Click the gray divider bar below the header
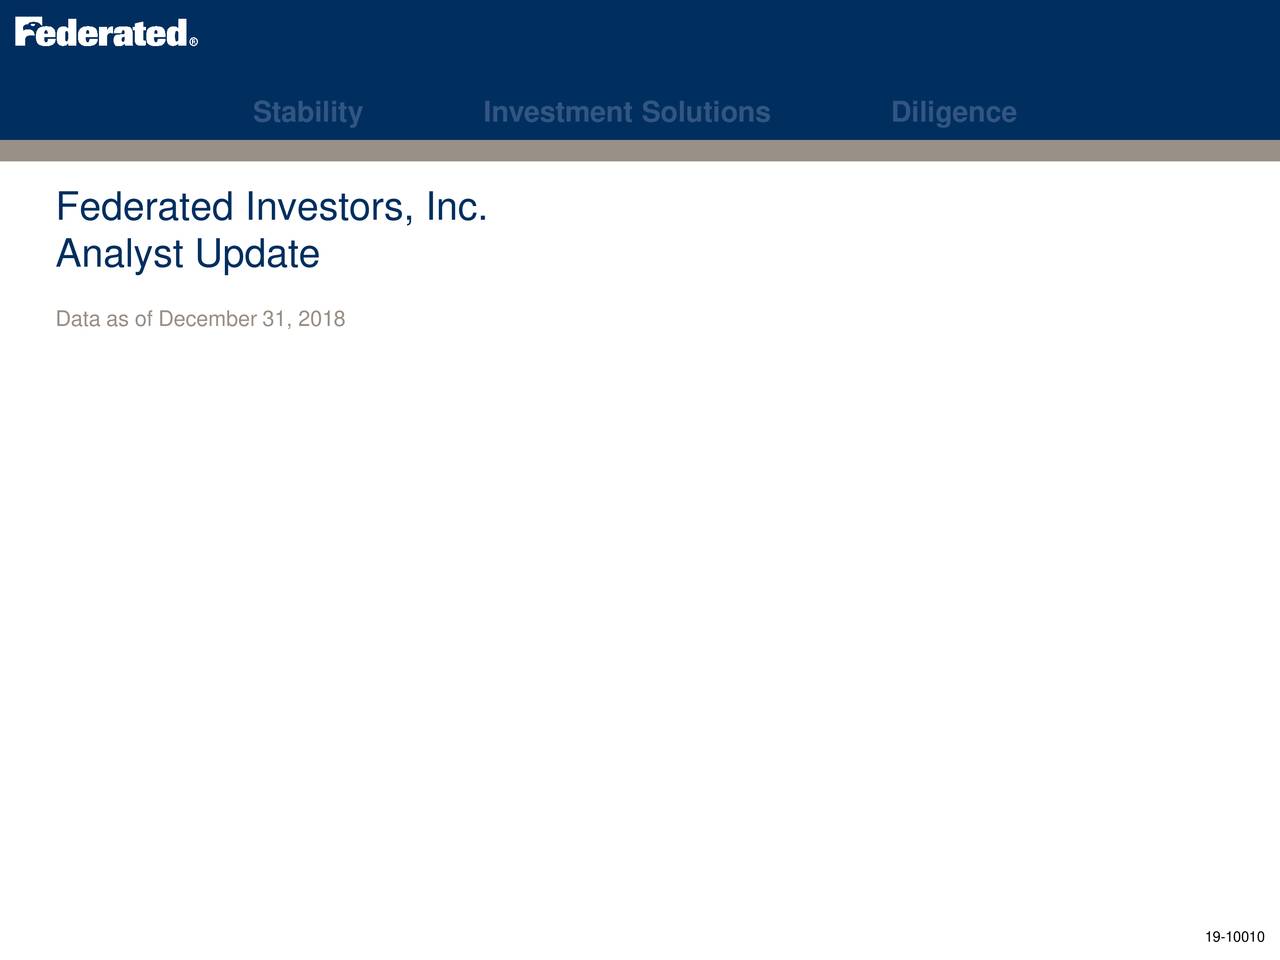 click(x=640, y=150)
